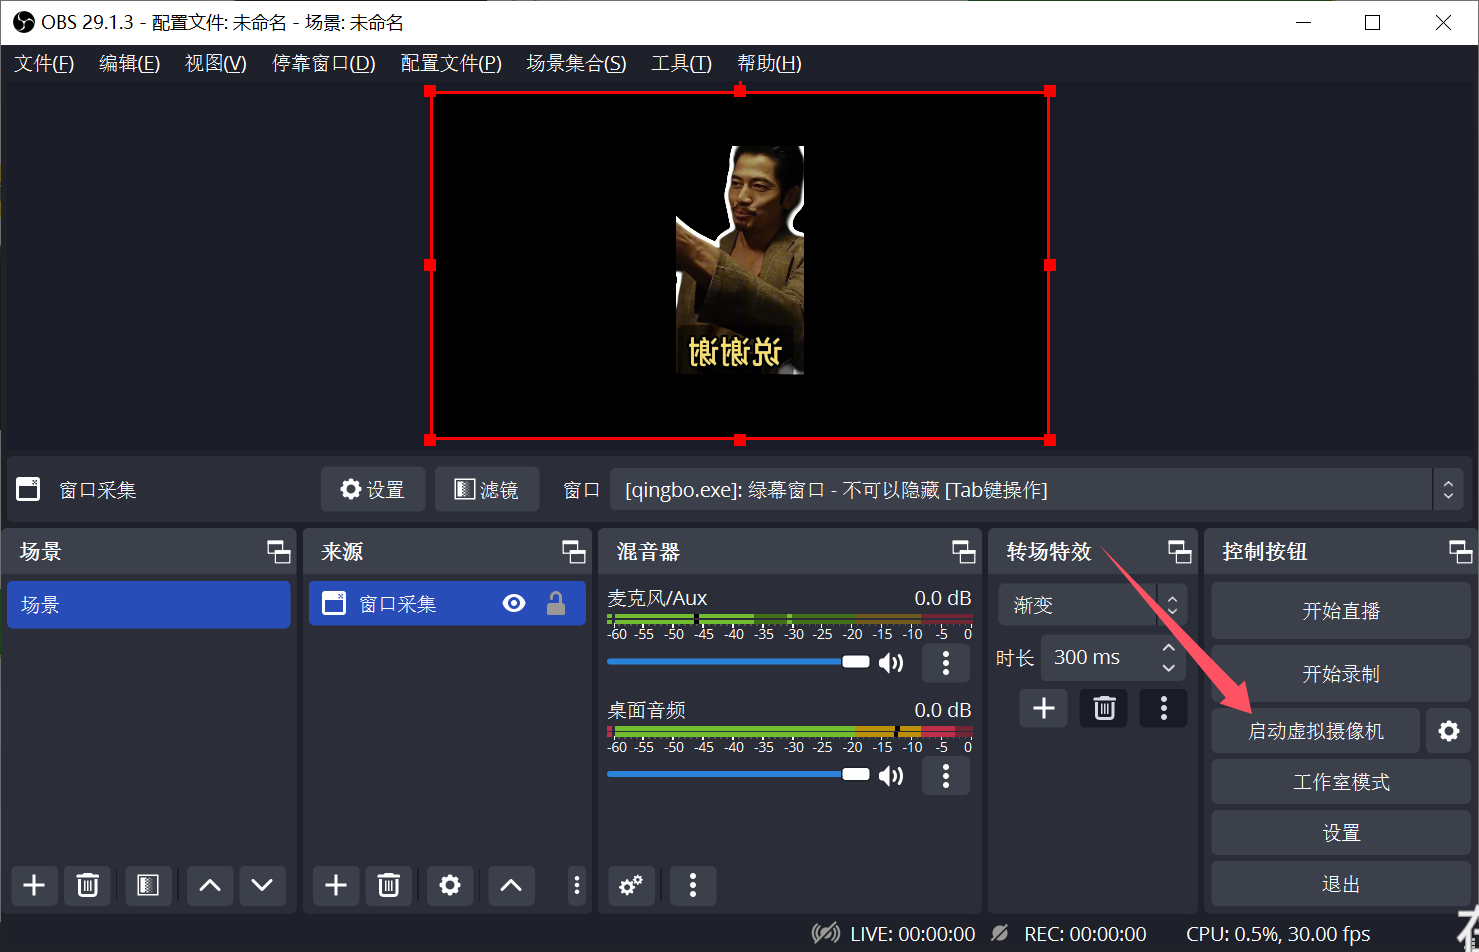Delete the selected scene with trash icon
1479x952 pixels.
[88, 885]
